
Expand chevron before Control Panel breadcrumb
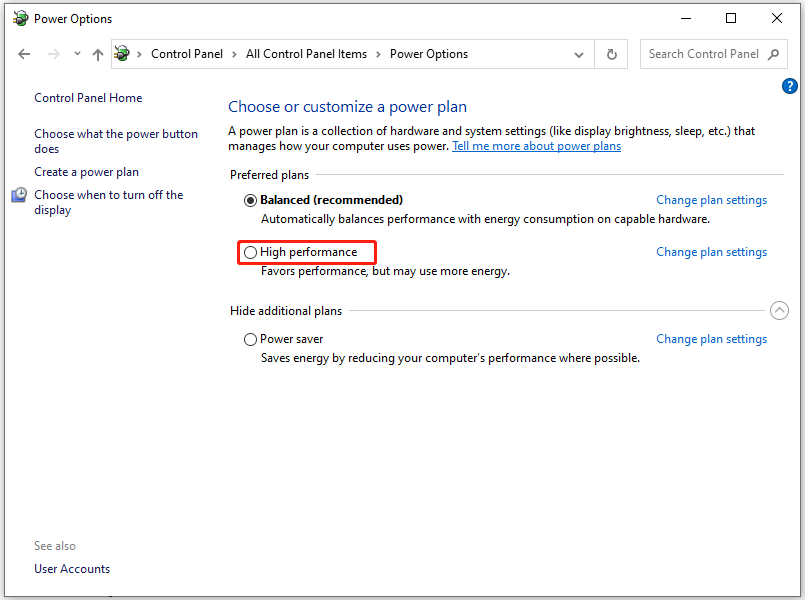click(x=139, y=54)
